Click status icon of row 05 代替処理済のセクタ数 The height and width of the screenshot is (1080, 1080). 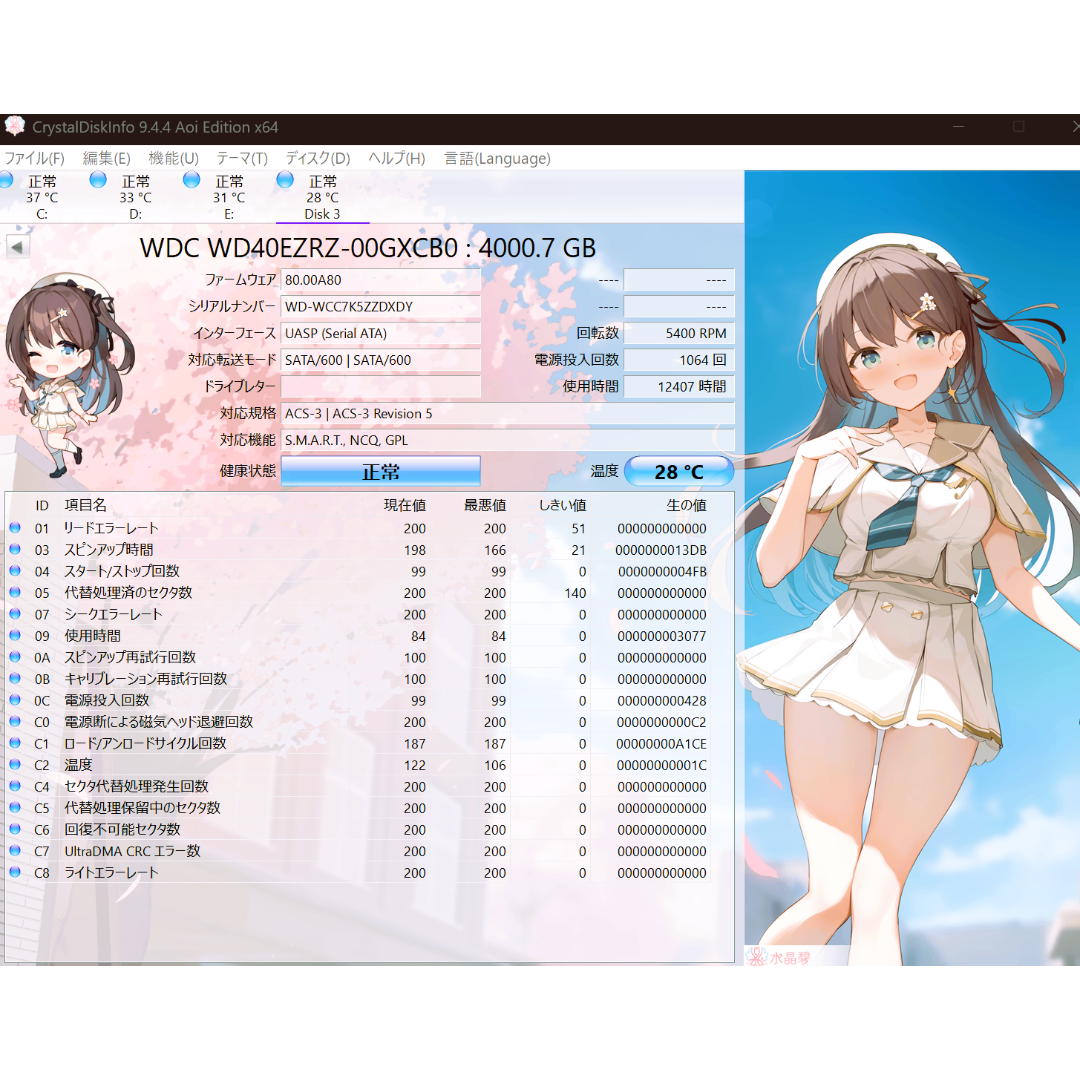click(15, 592)
